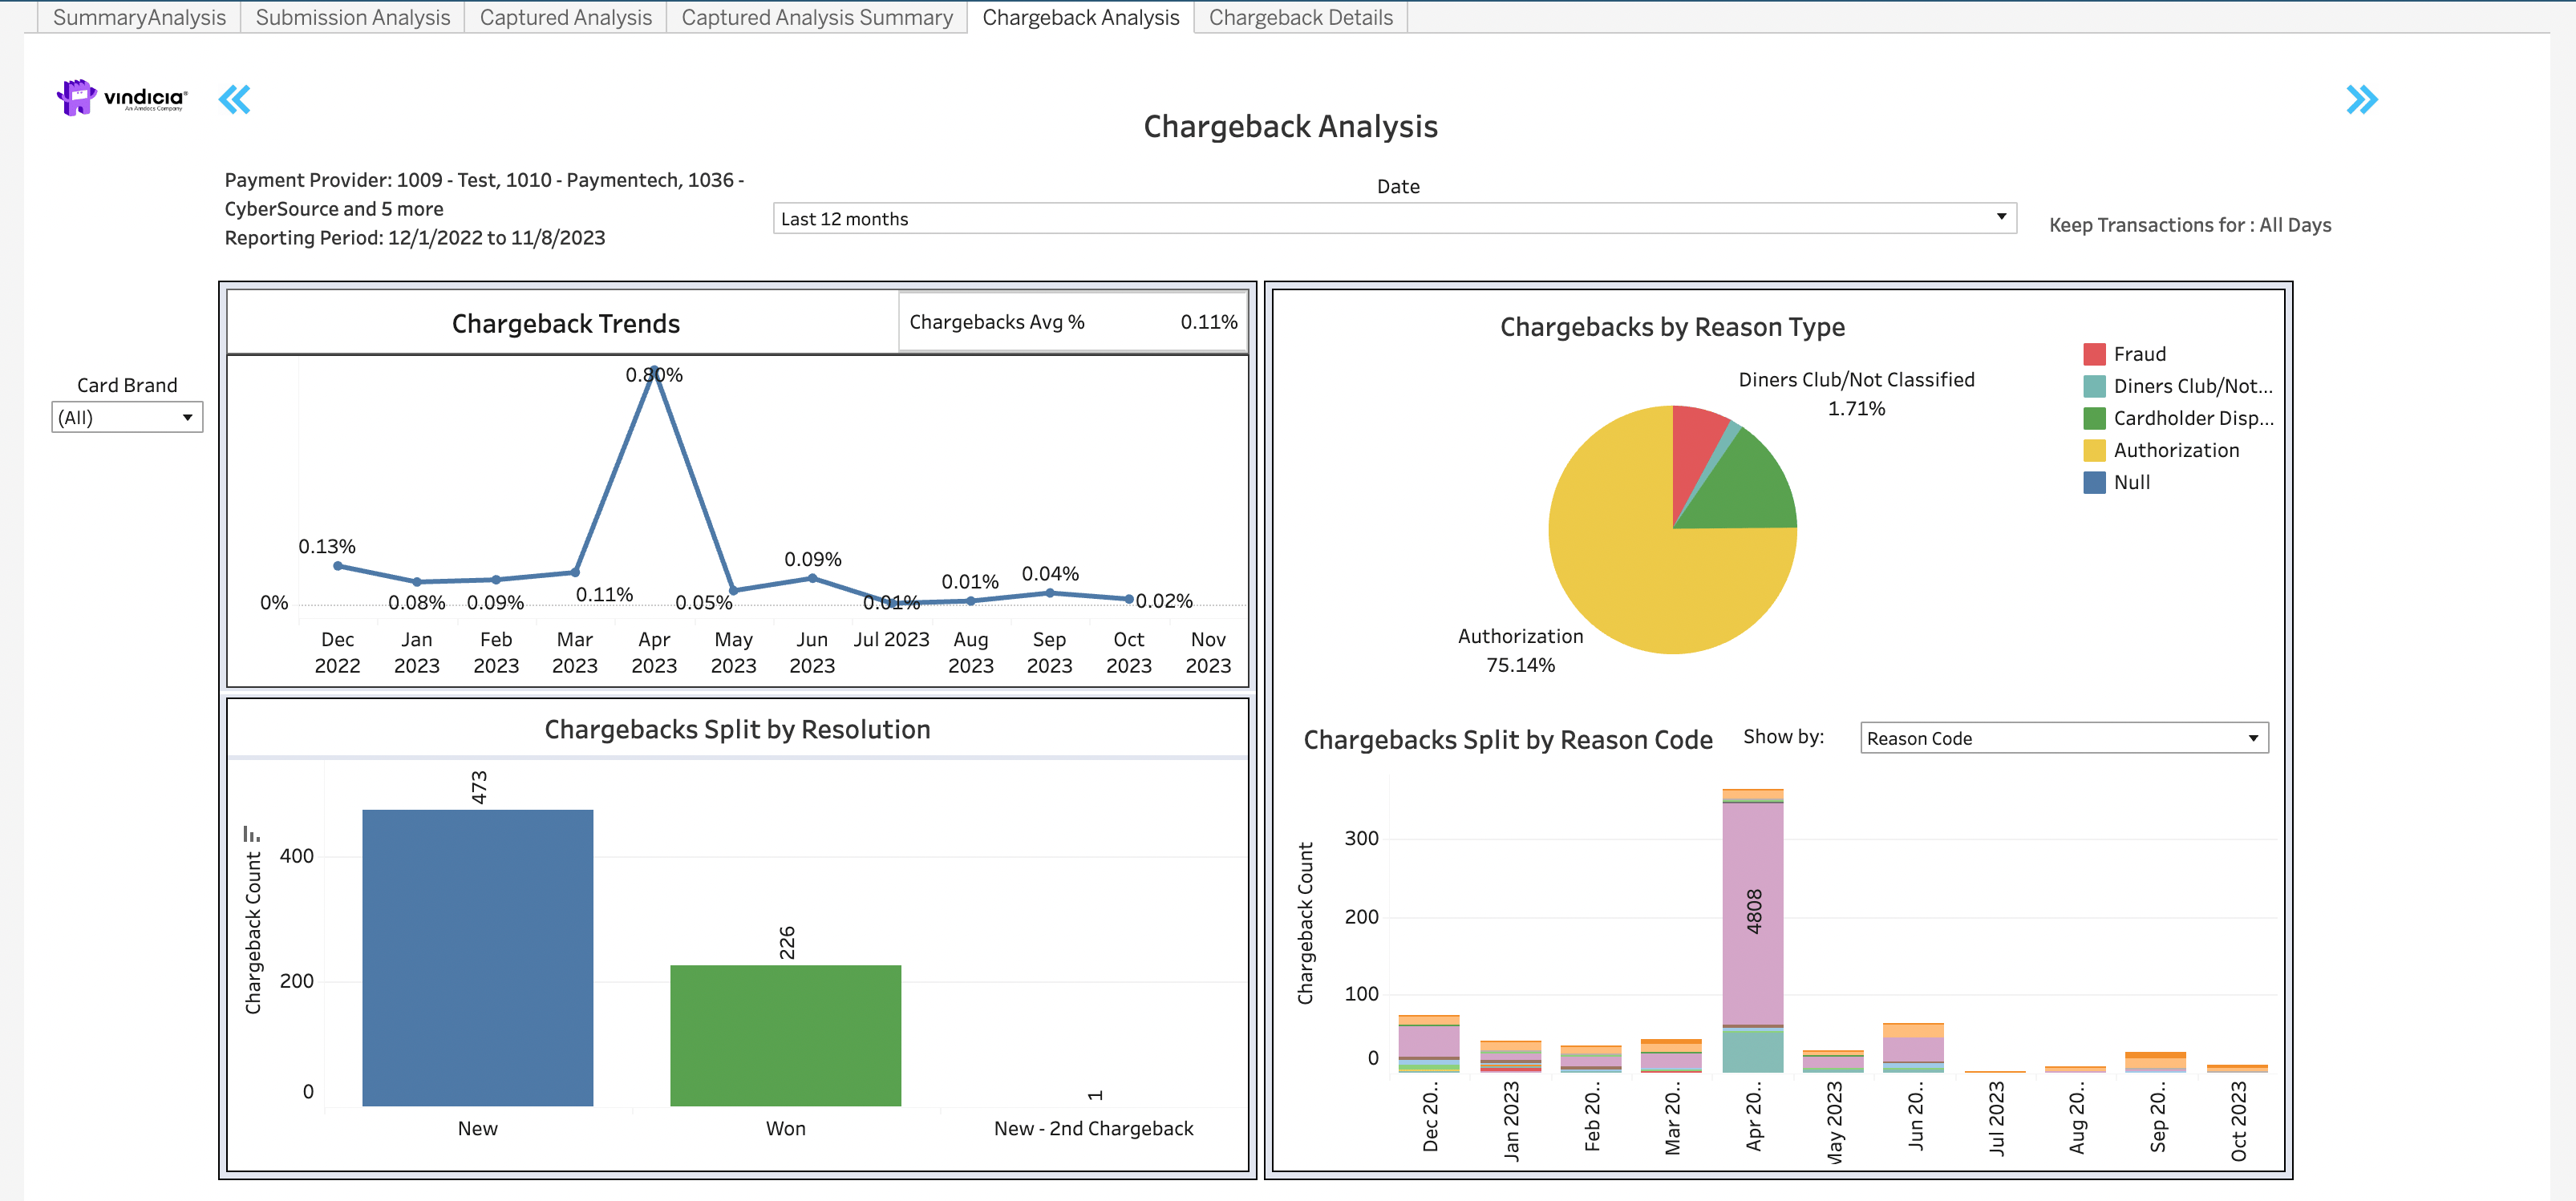Click the Chargebacks by Reason Type title

[1672, 327]
